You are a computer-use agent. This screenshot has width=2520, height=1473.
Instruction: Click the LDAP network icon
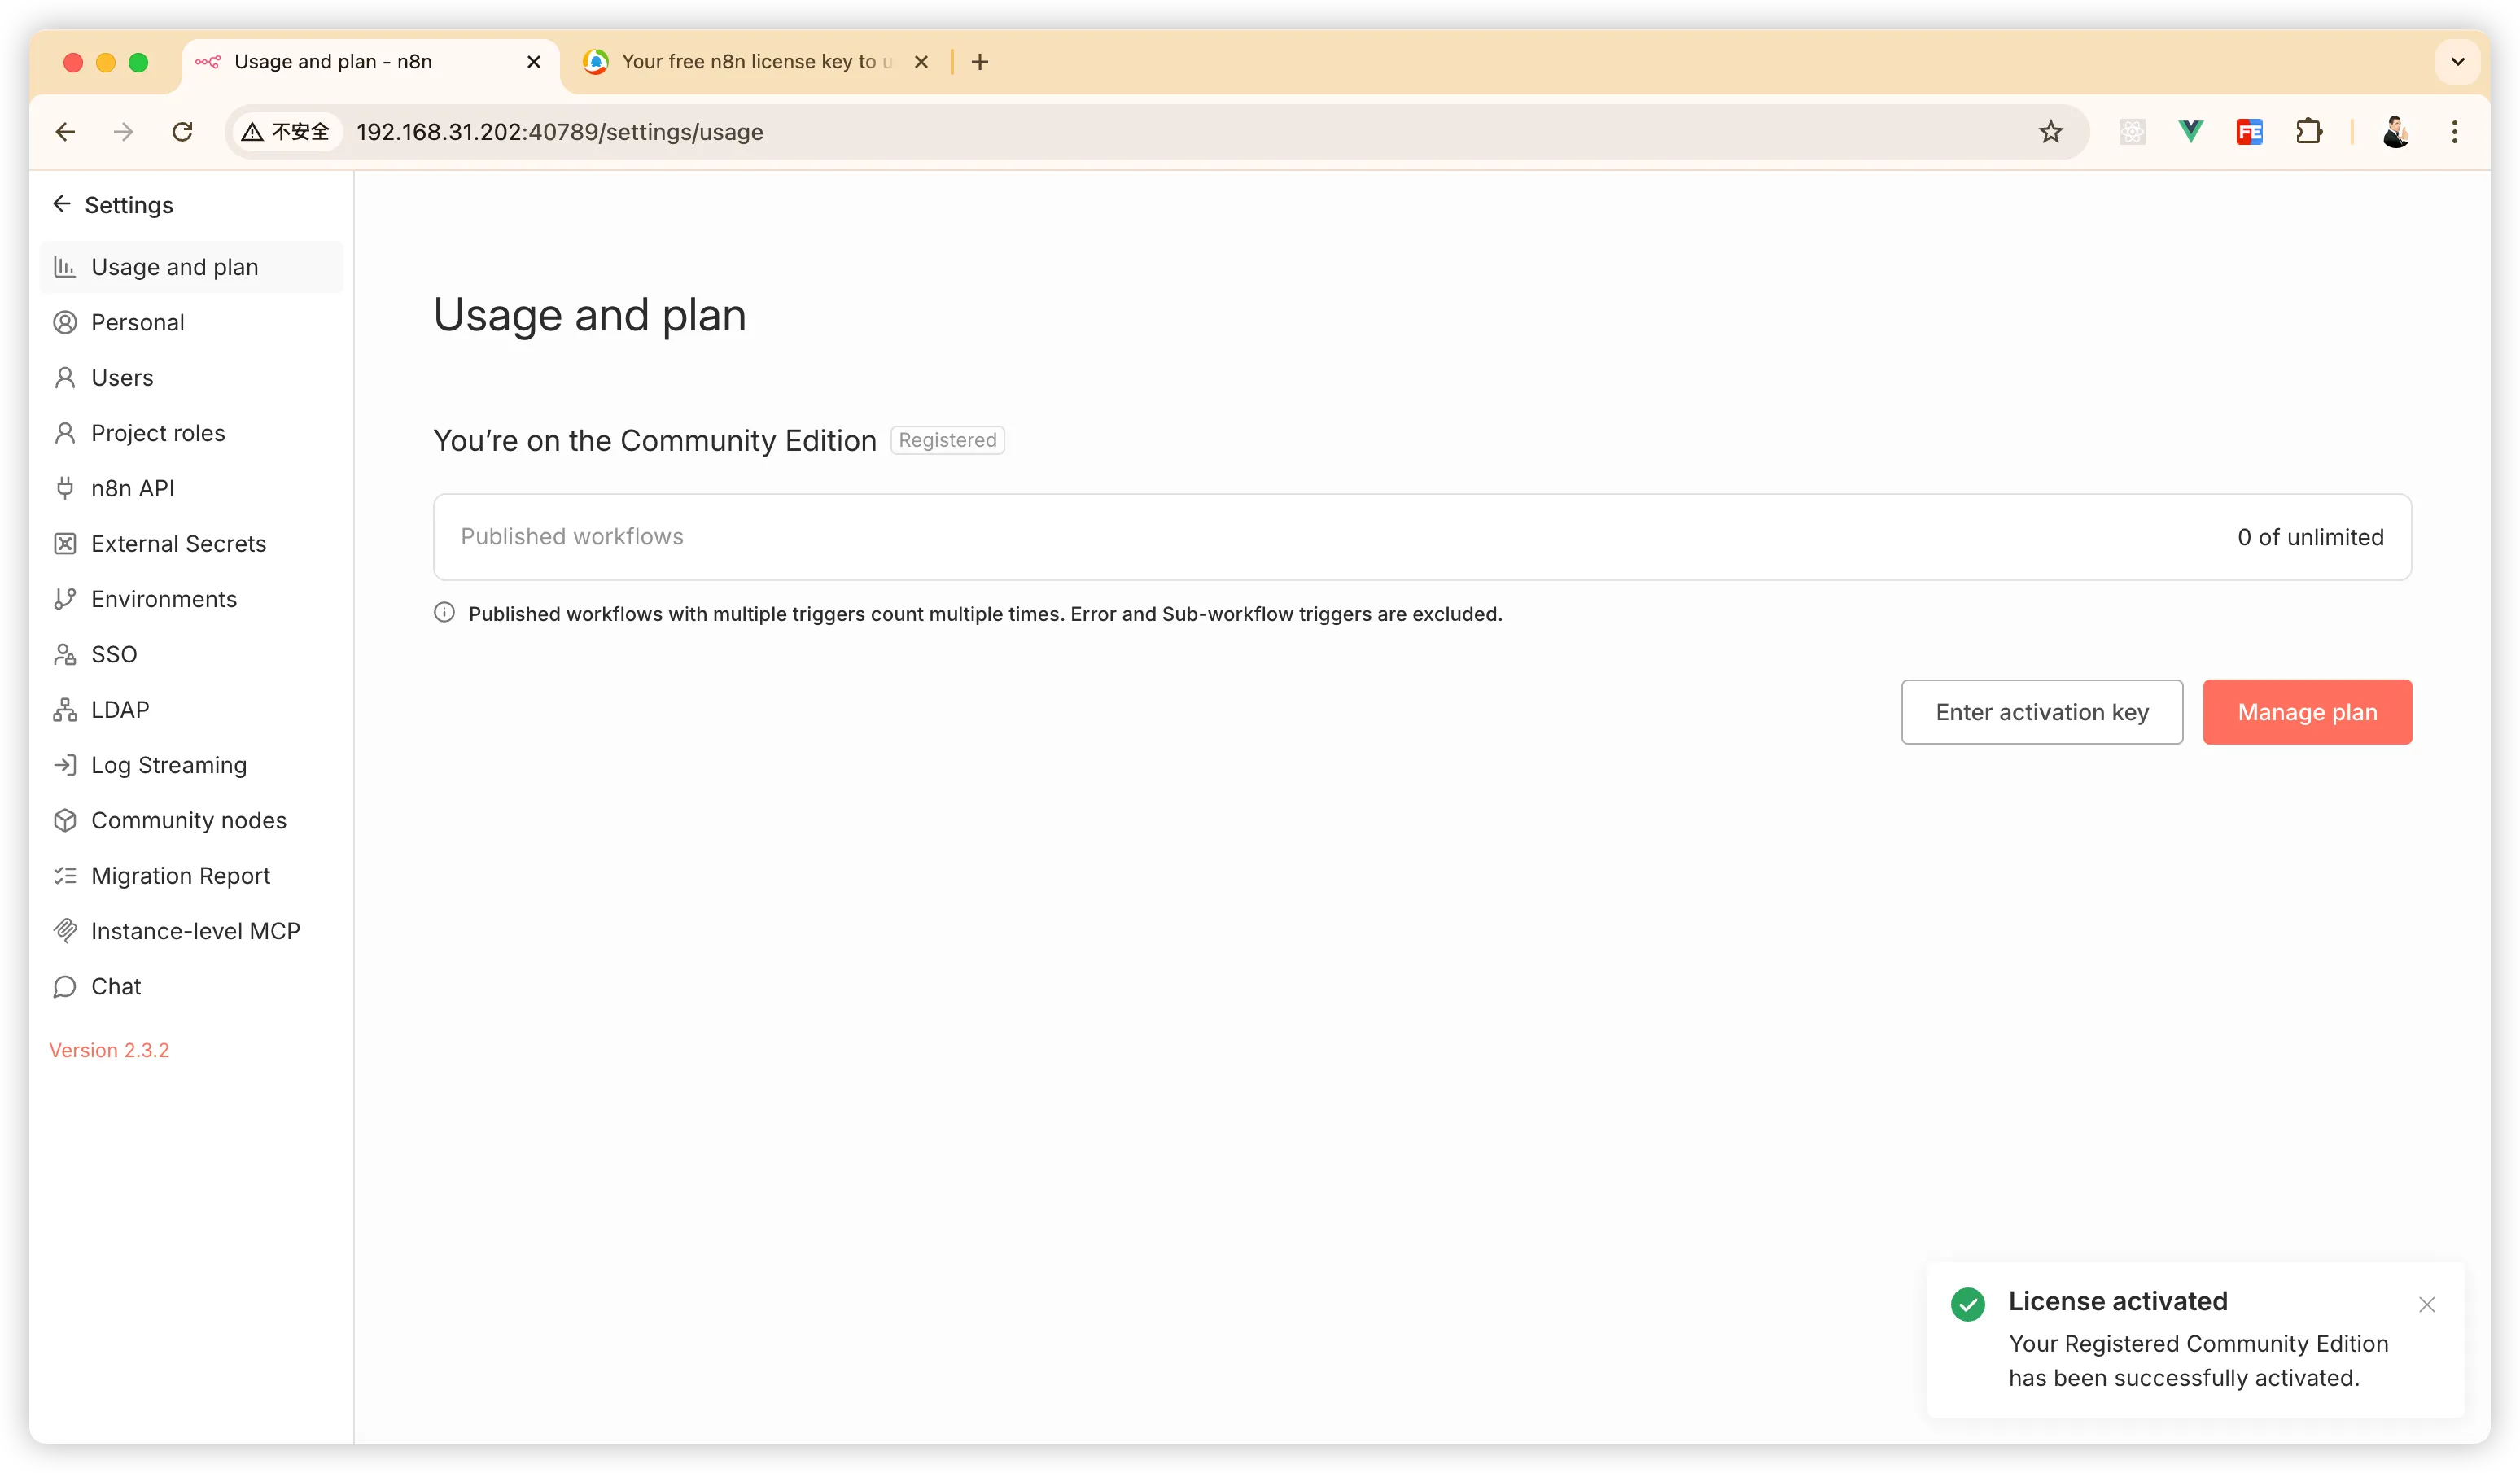click(65, 709)
